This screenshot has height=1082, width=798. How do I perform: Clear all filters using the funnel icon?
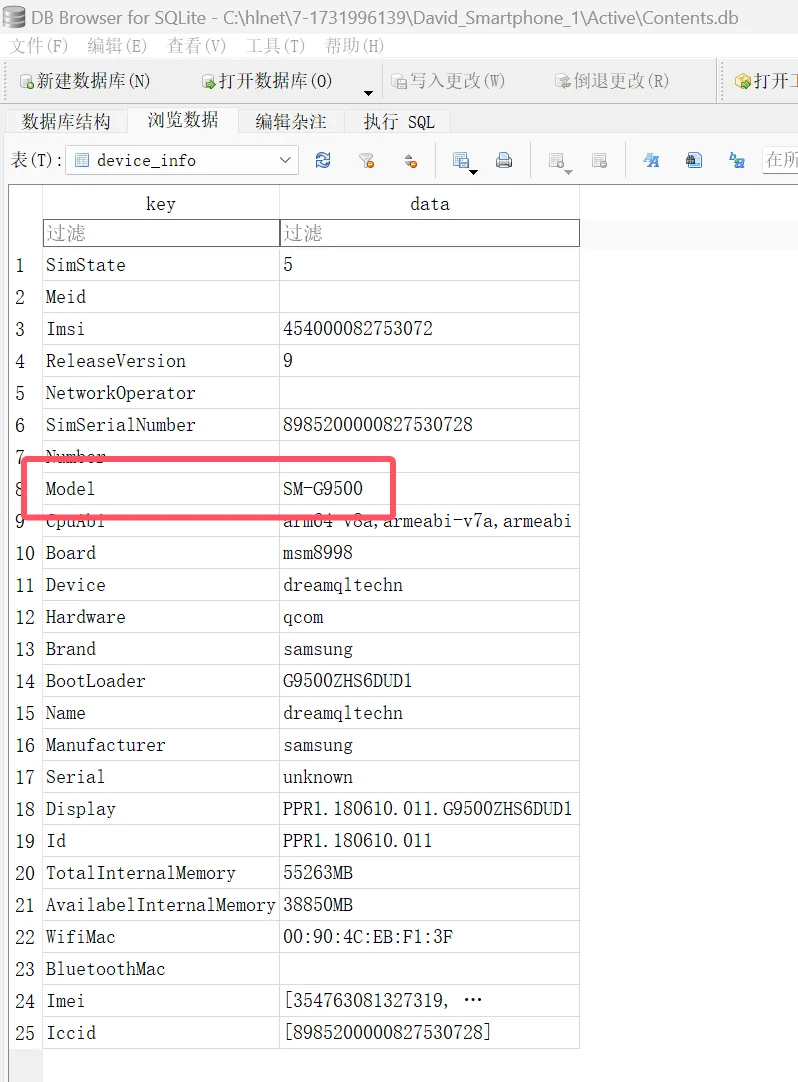click(367, 161)
